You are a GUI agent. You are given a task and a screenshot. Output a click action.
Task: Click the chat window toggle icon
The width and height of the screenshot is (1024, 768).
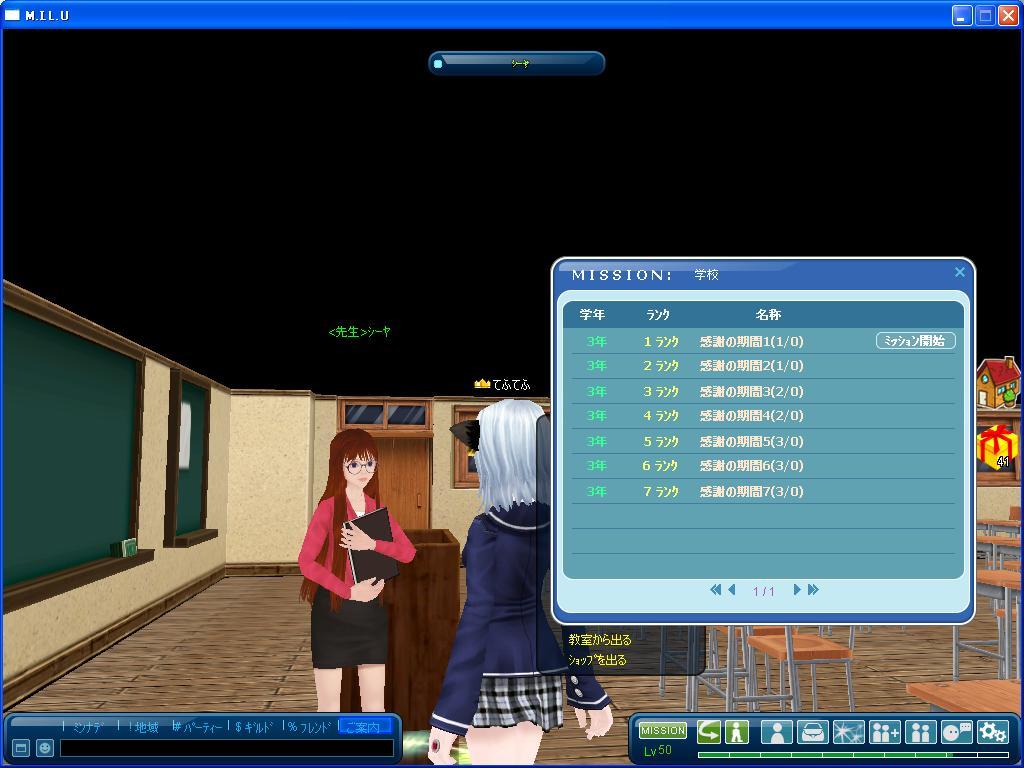click(x=21, y=748)
